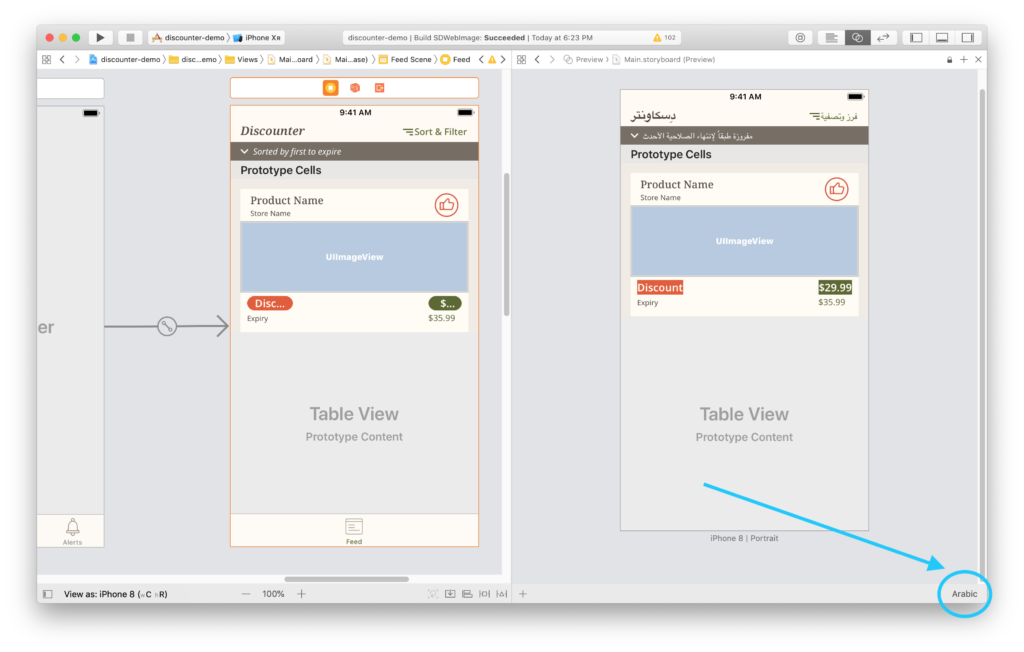Click the Update Frames button
The width and height of the screenshot is (1024, 652).
click(432, 594)
